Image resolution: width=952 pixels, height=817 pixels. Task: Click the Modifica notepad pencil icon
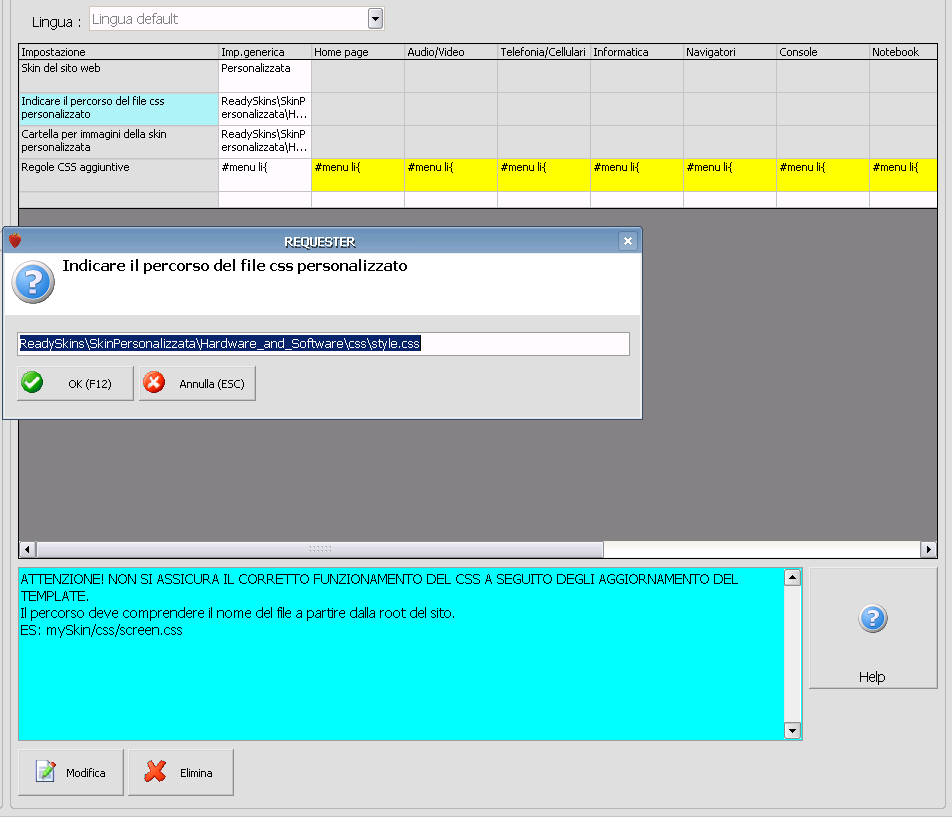coord(46,771)
